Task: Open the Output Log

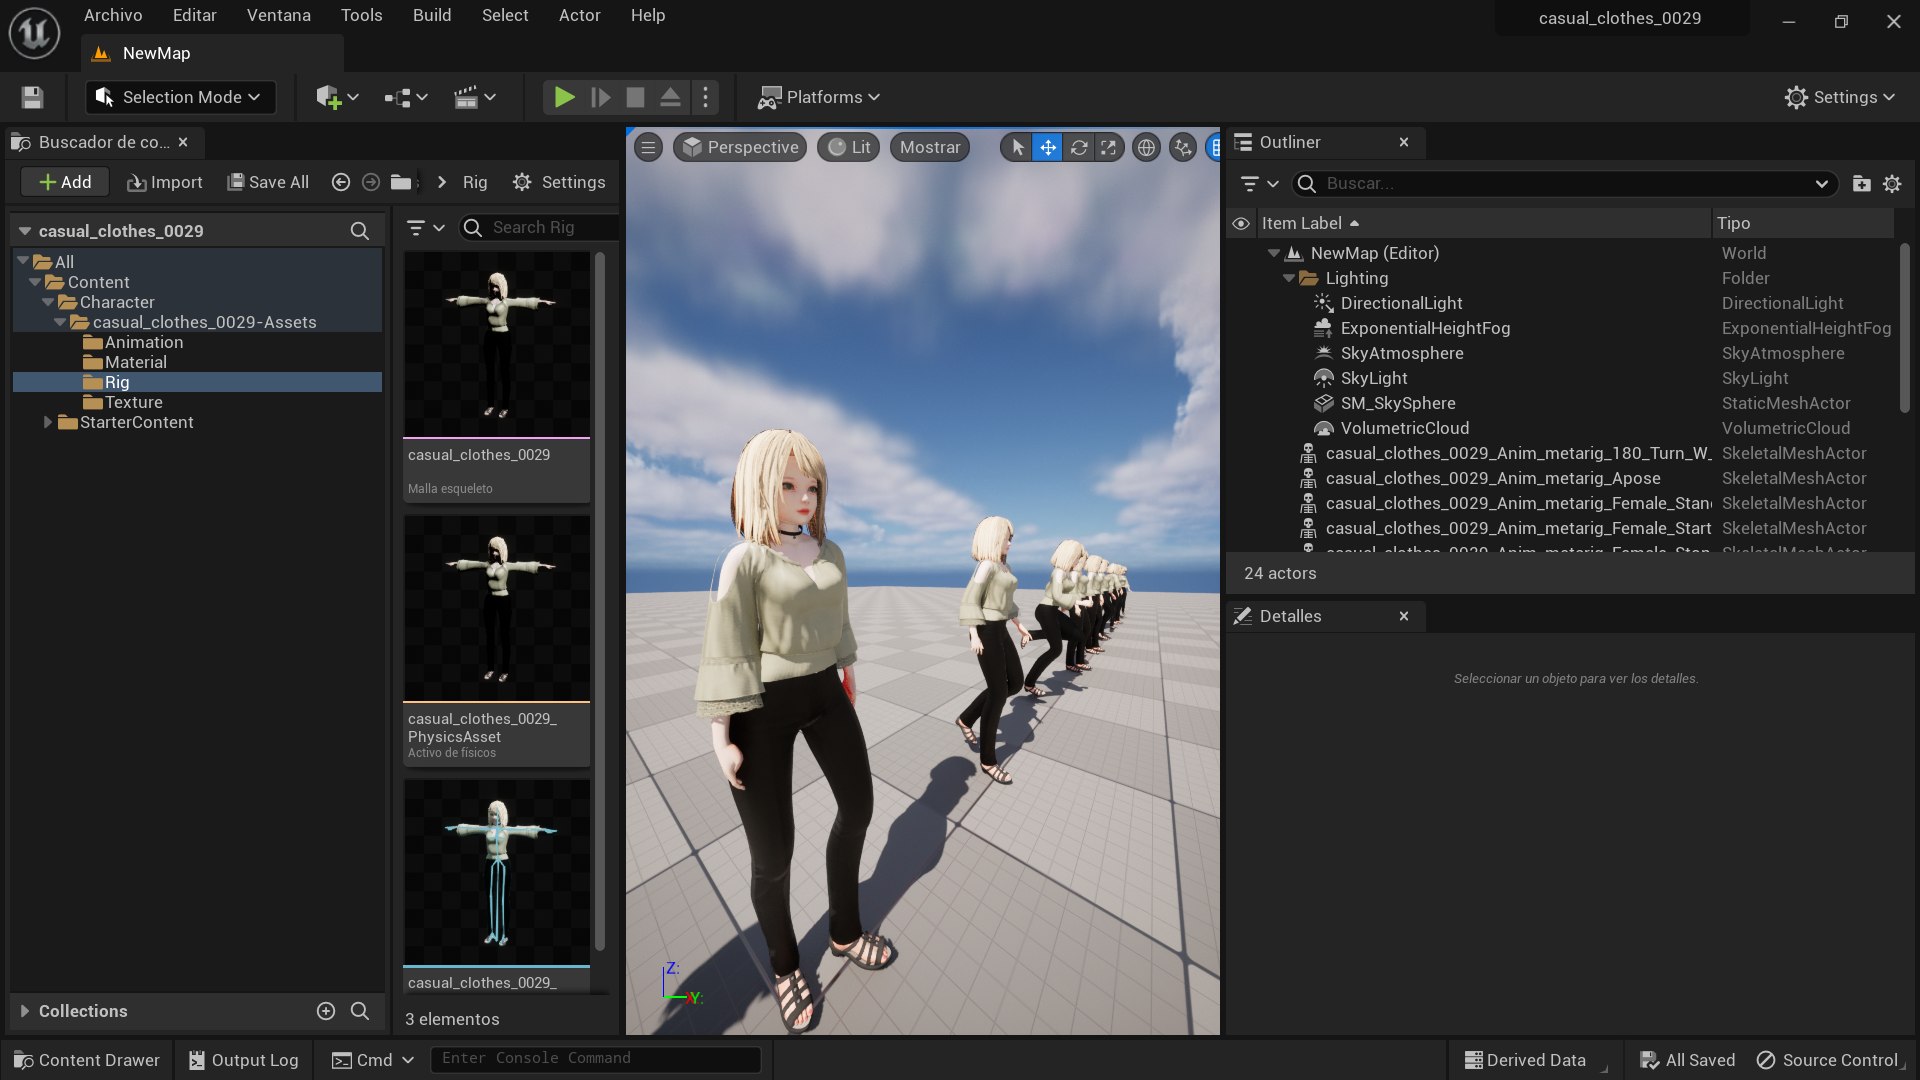Action: click(244, 1060)
